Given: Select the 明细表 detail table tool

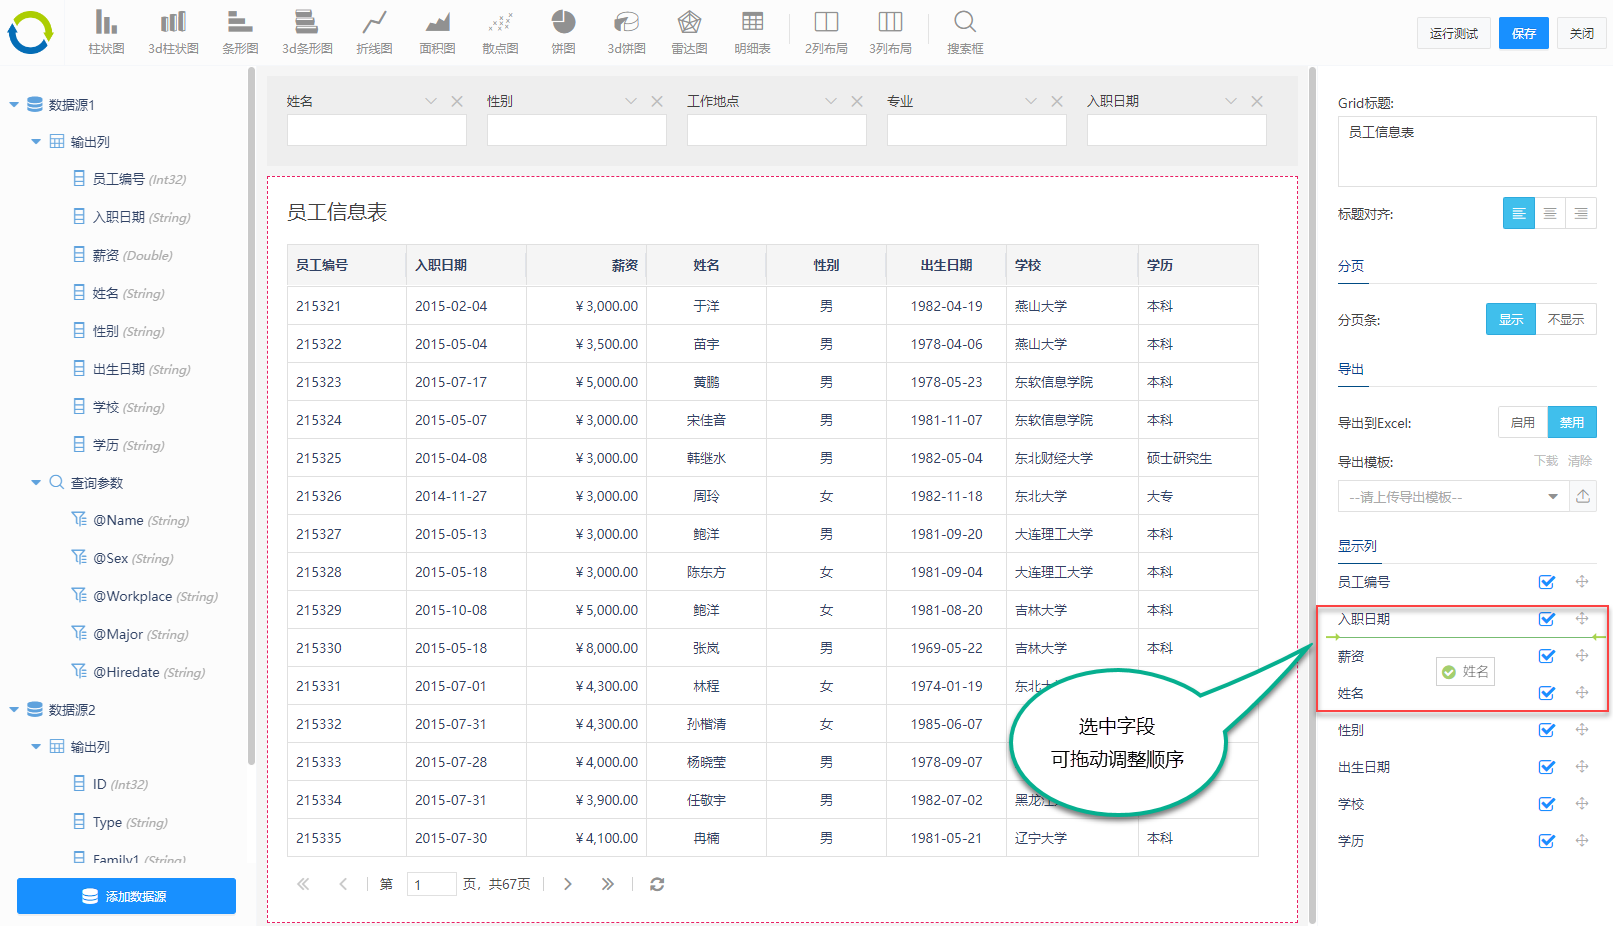Looking at the screenshot, I should coord(752,32).
